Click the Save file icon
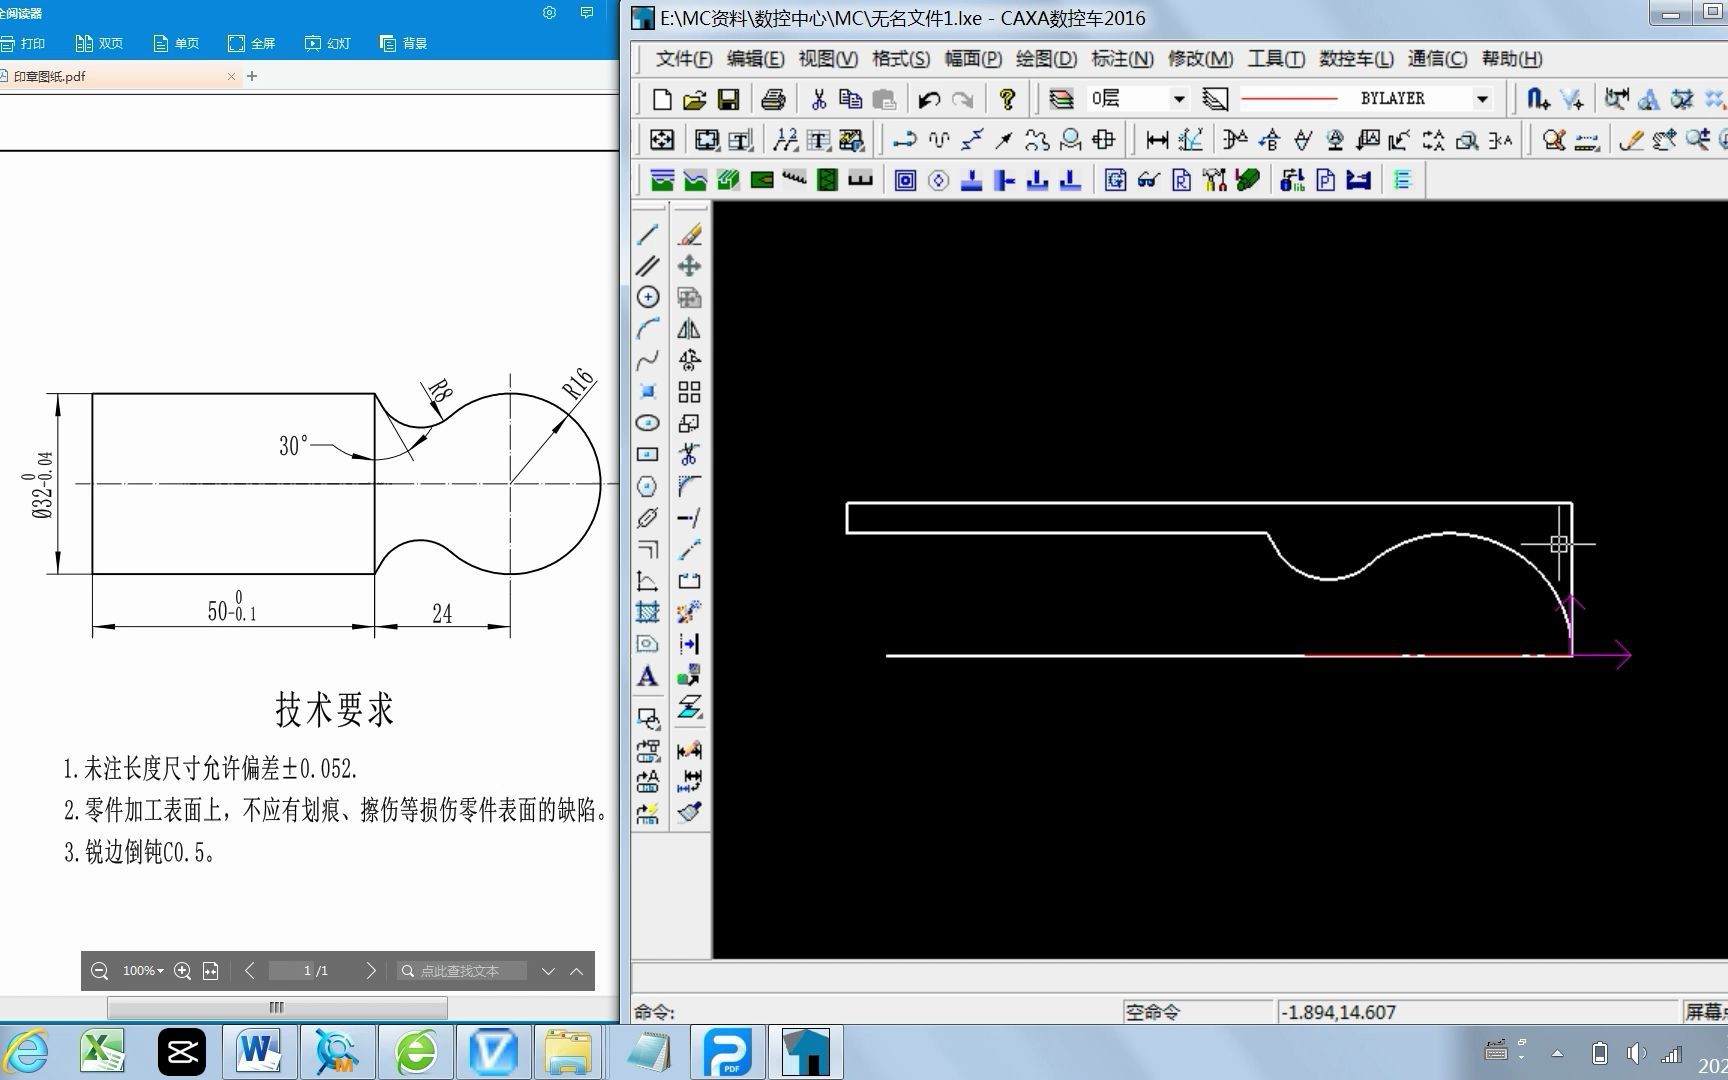The image size is (1728, 1080). tap(728, 99)
